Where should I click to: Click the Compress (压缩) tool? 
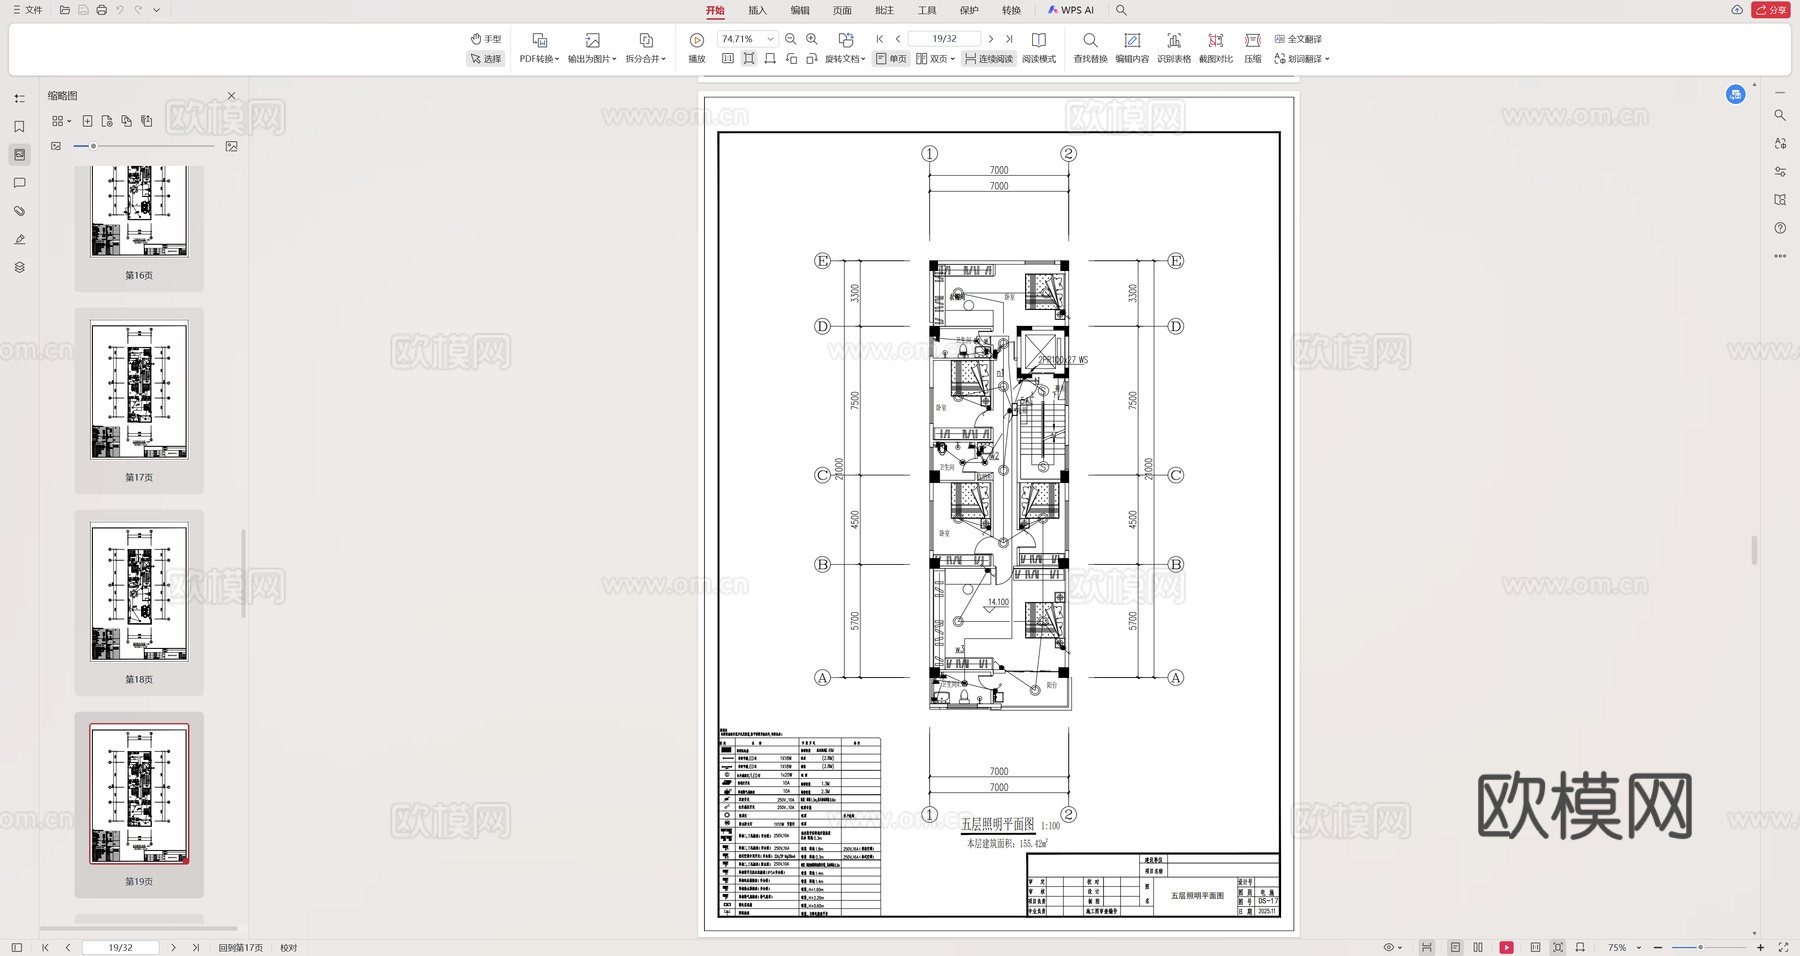[1253, 48]
